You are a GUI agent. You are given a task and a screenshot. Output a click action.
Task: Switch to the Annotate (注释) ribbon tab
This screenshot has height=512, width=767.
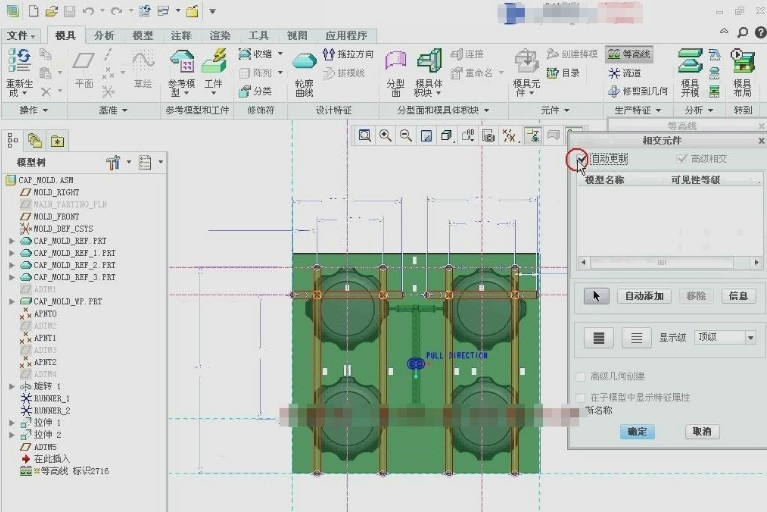click(181, 36)
